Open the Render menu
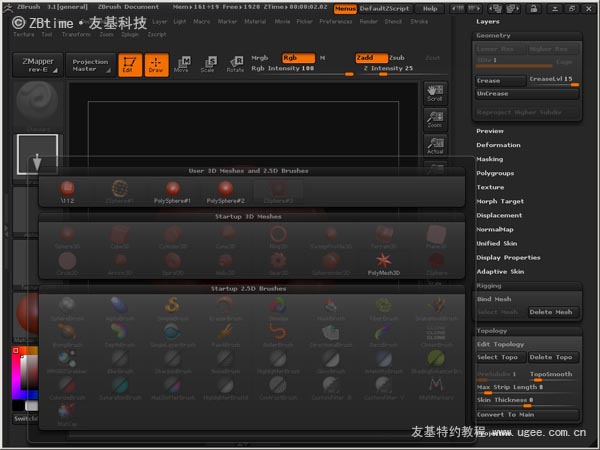 point(368,22)
